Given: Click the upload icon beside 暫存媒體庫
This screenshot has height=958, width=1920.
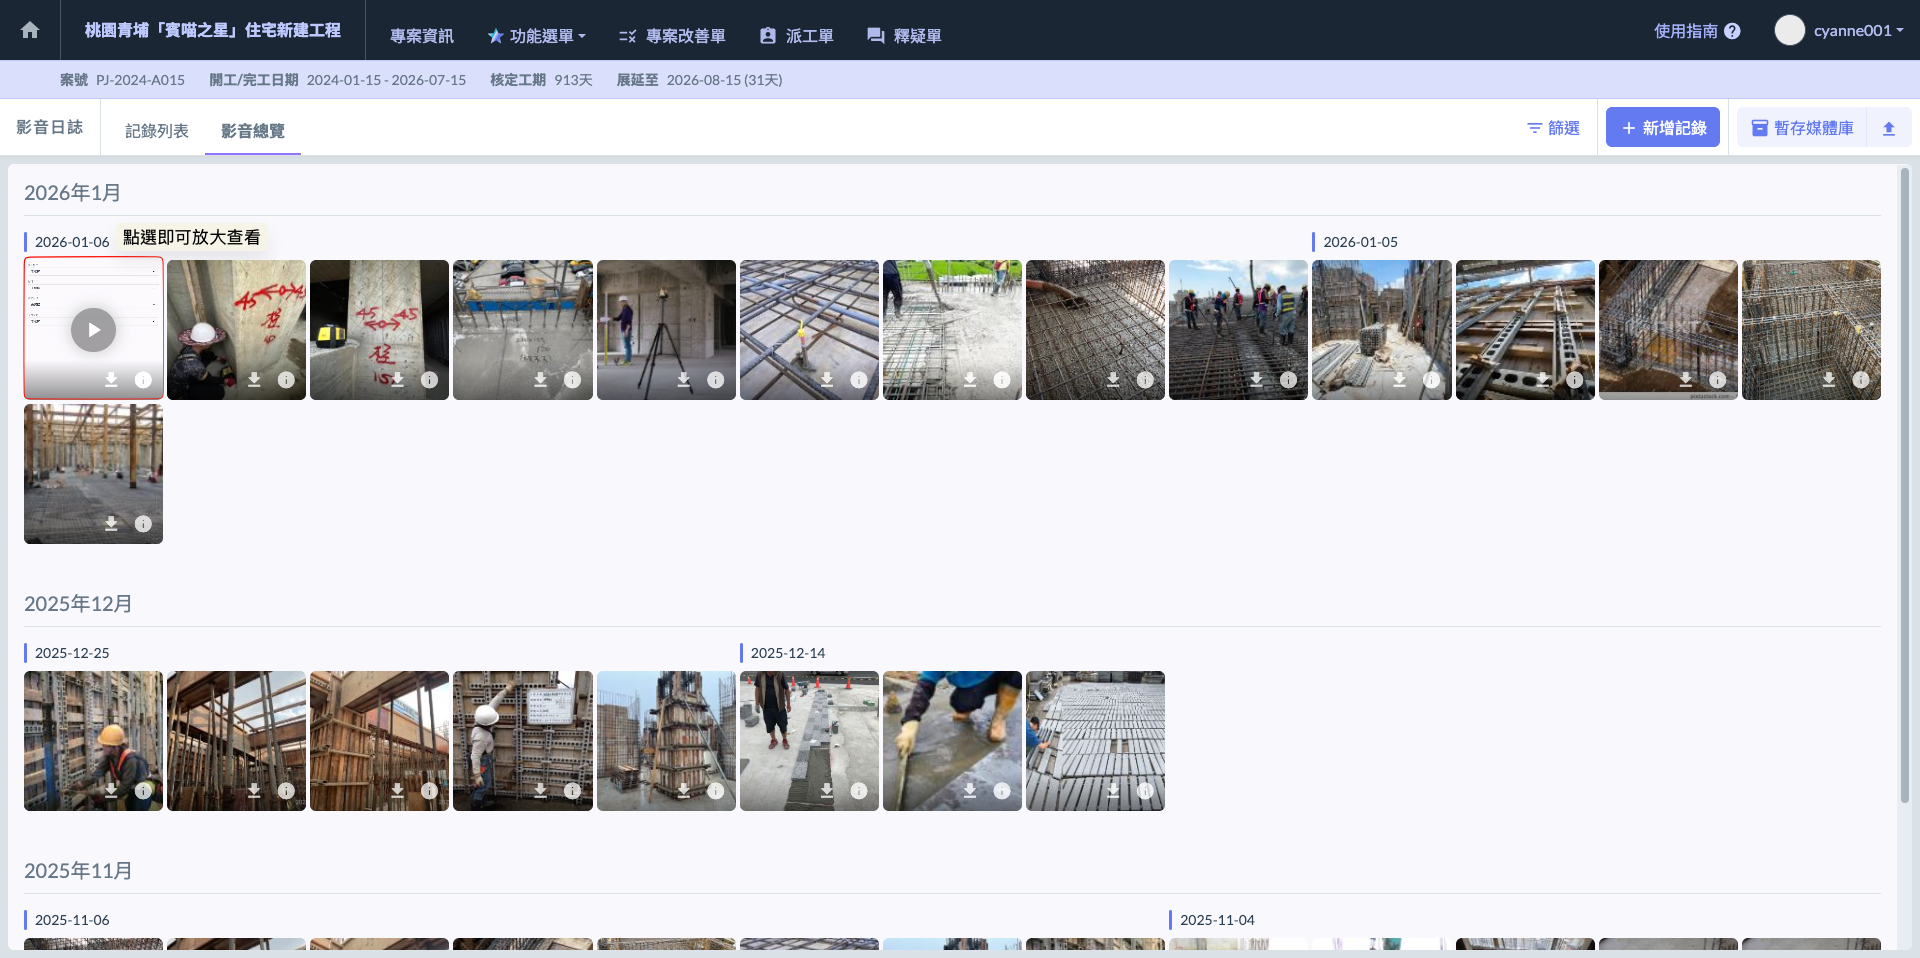Looking at the screenshot, I should pyautogui.click(x=1889, y=128).
